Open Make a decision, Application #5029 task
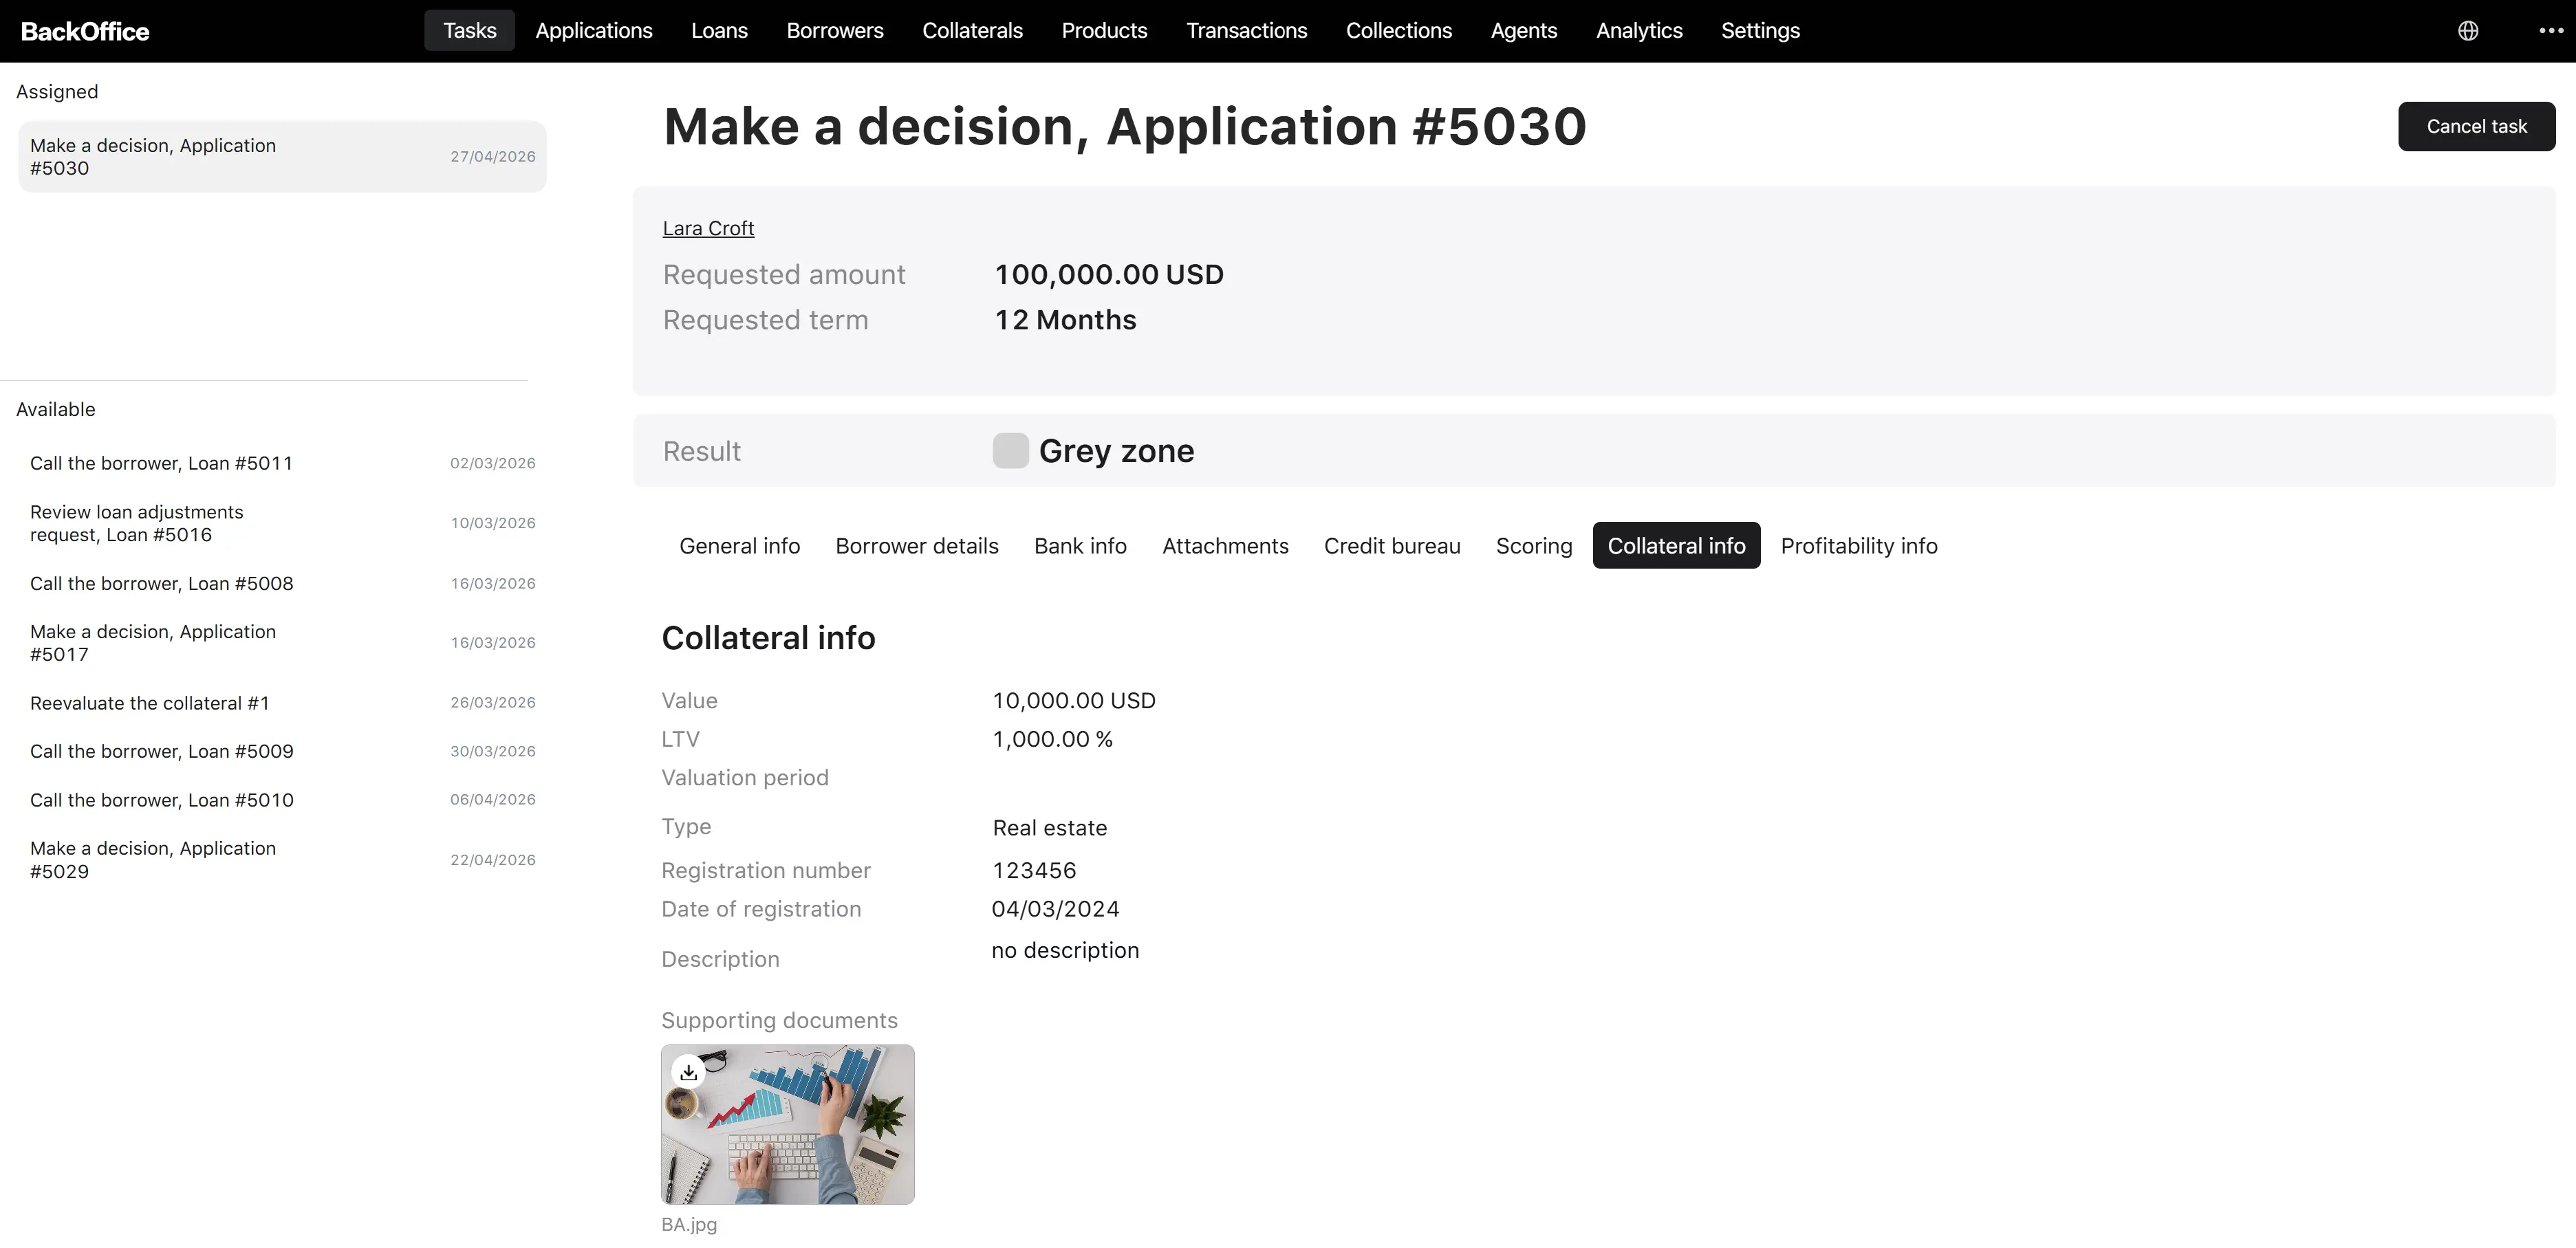This screenshot has width=2576, height=1248. pos(282,860)
